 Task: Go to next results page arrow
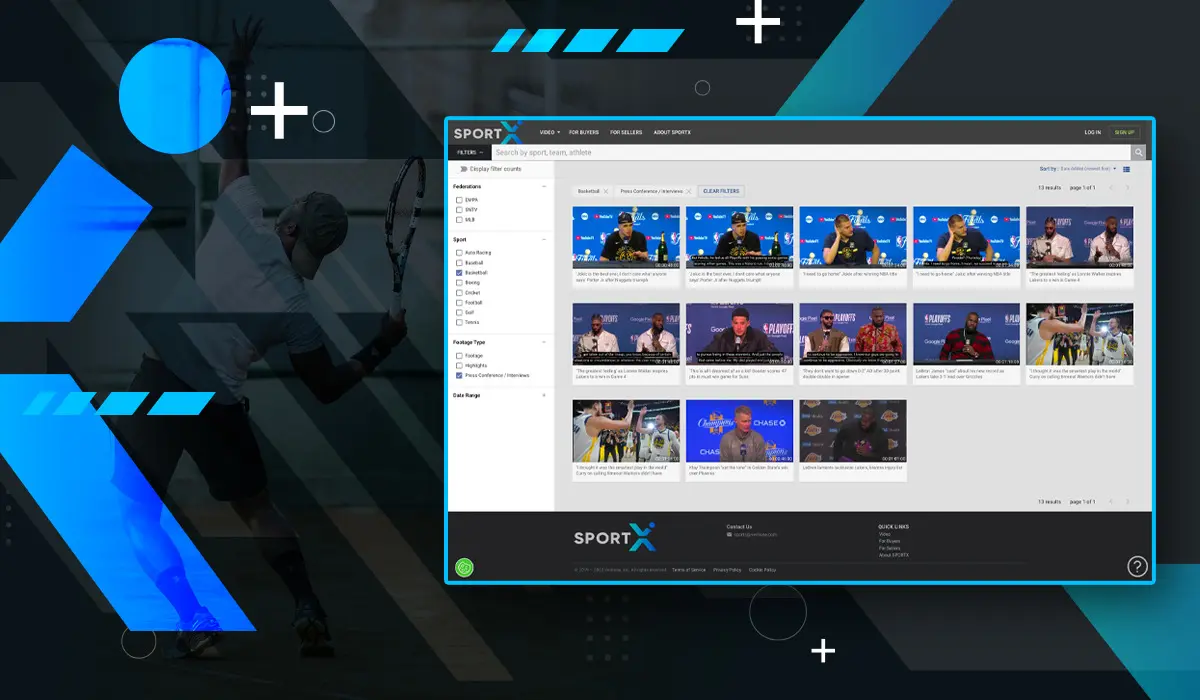point(1127,188)
